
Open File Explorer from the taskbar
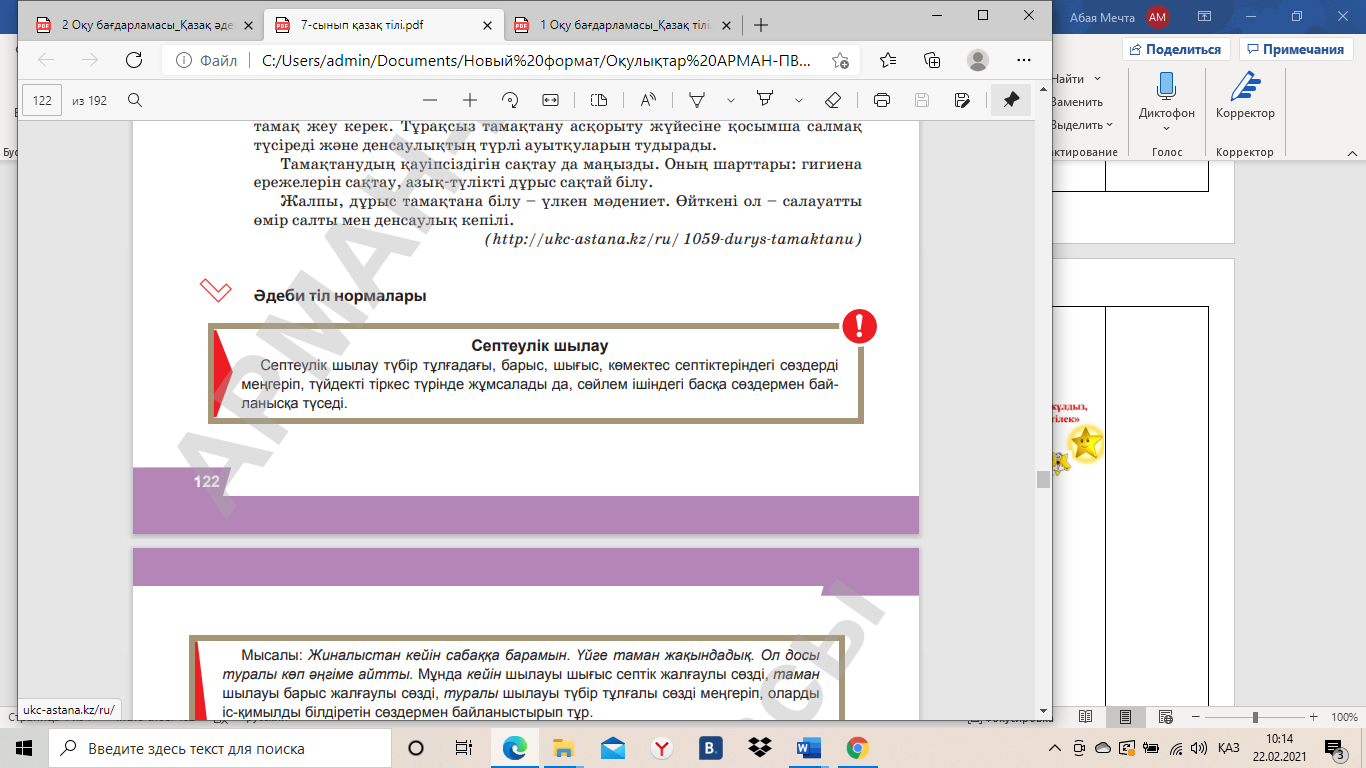(x=563, y=748)
